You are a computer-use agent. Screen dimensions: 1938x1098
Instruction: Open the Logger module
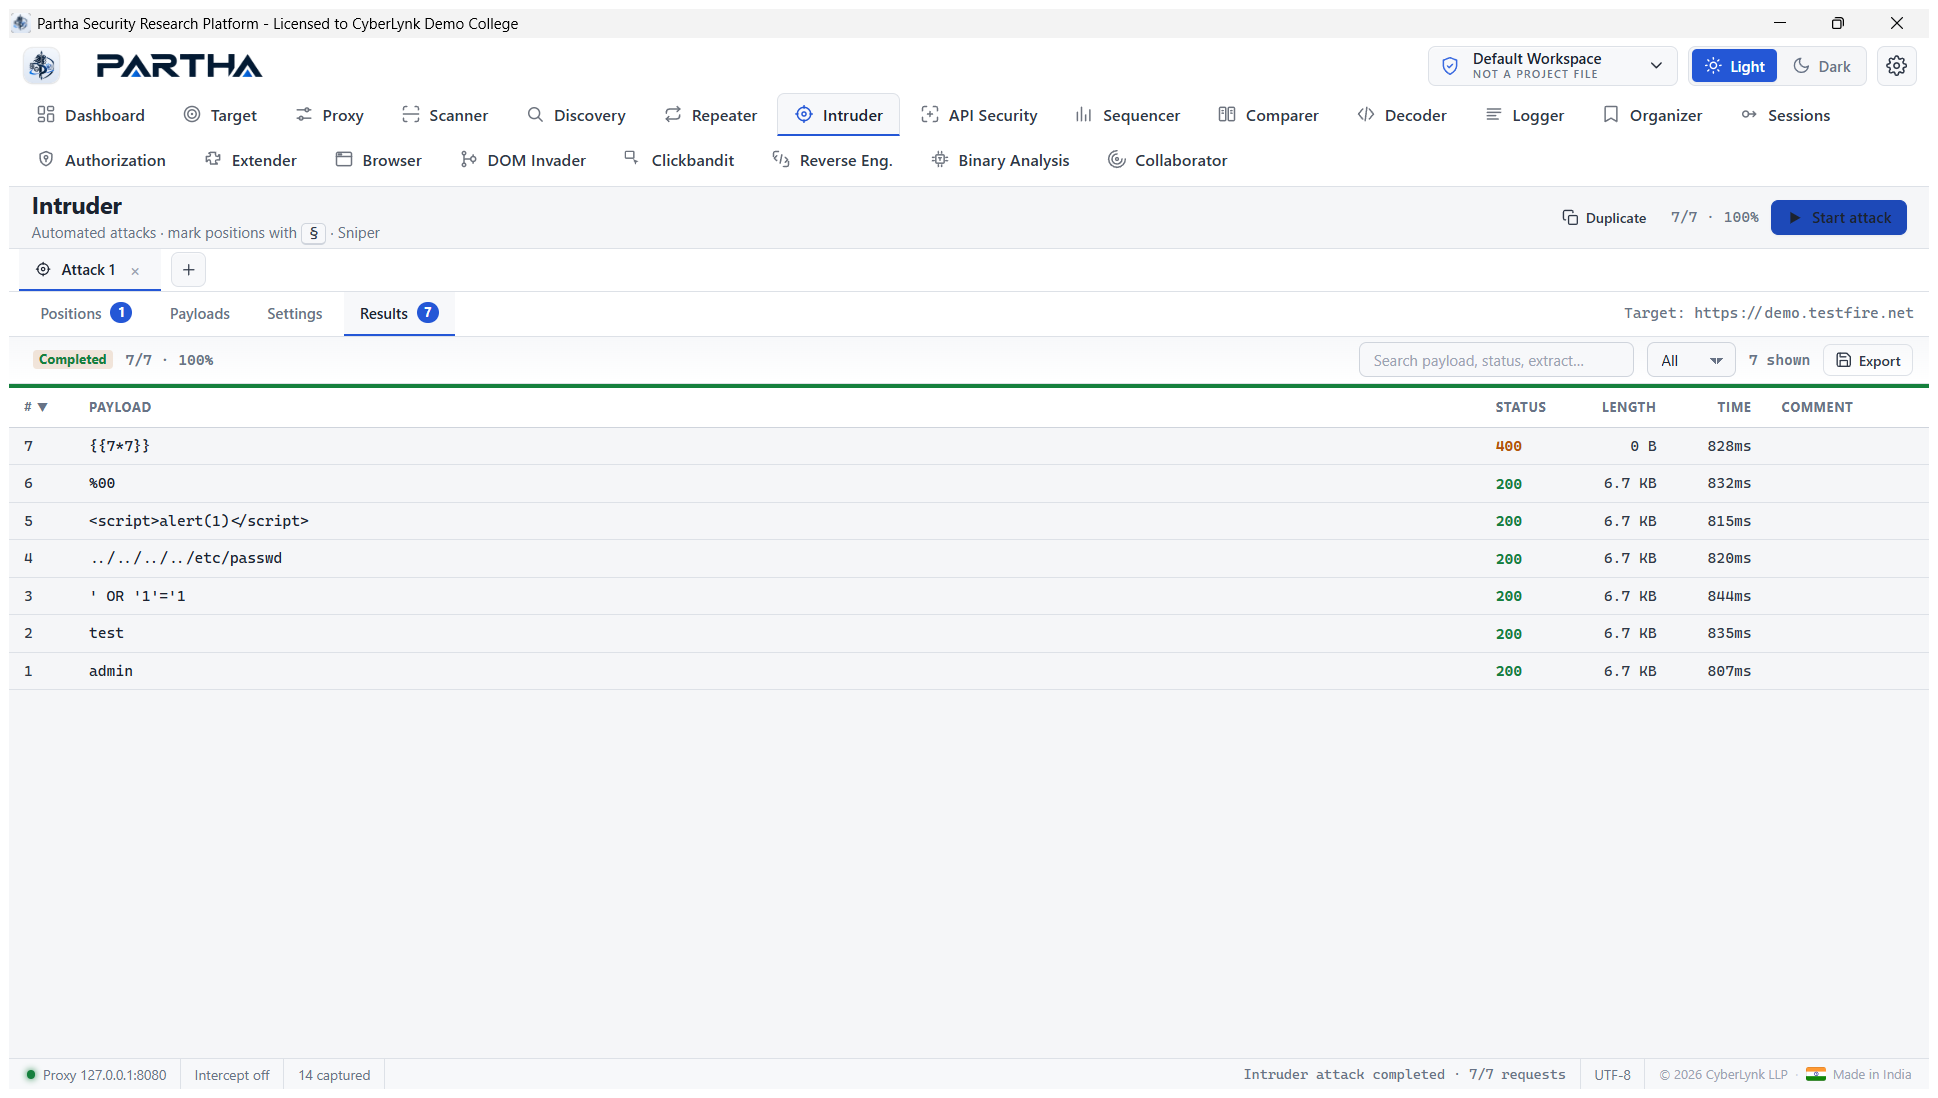[x=1524, y=115]
